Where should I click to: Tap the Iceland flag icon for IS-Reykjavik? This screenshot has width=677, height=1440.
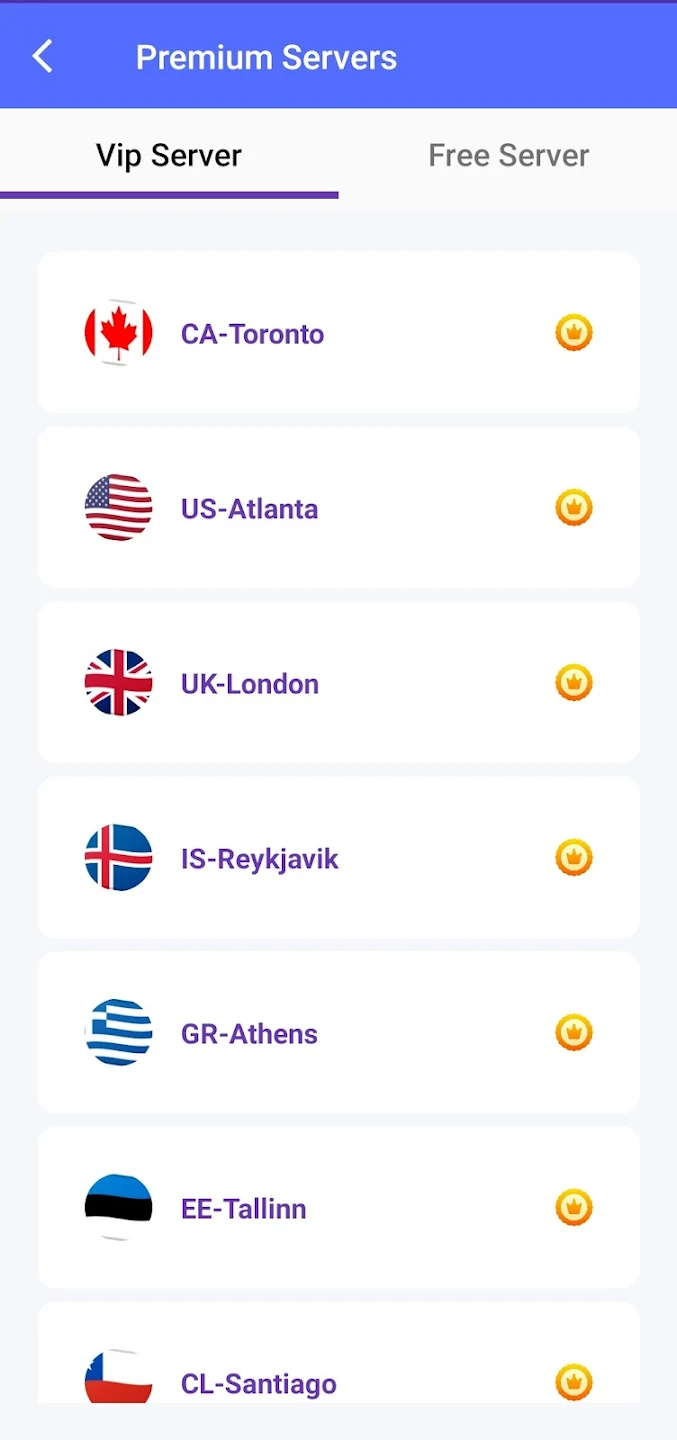[118, 857]
